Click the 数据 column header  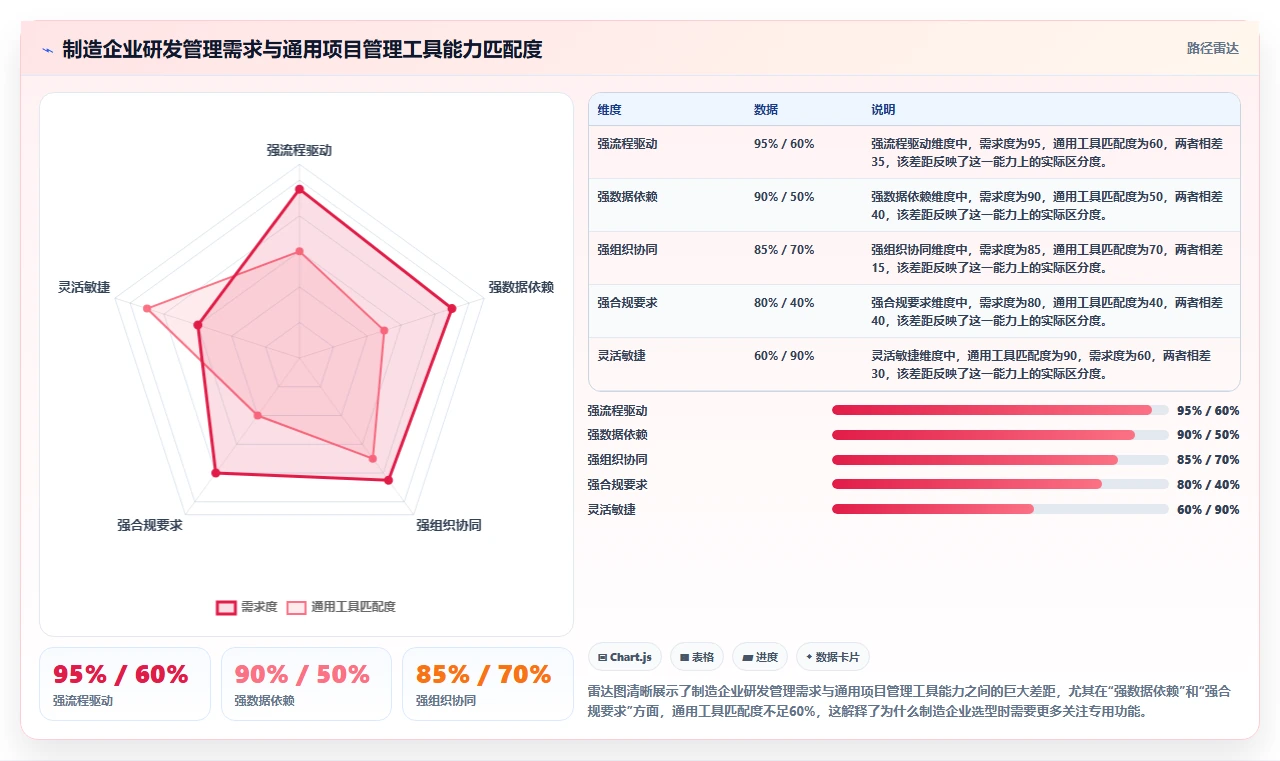tap(766, 109)
